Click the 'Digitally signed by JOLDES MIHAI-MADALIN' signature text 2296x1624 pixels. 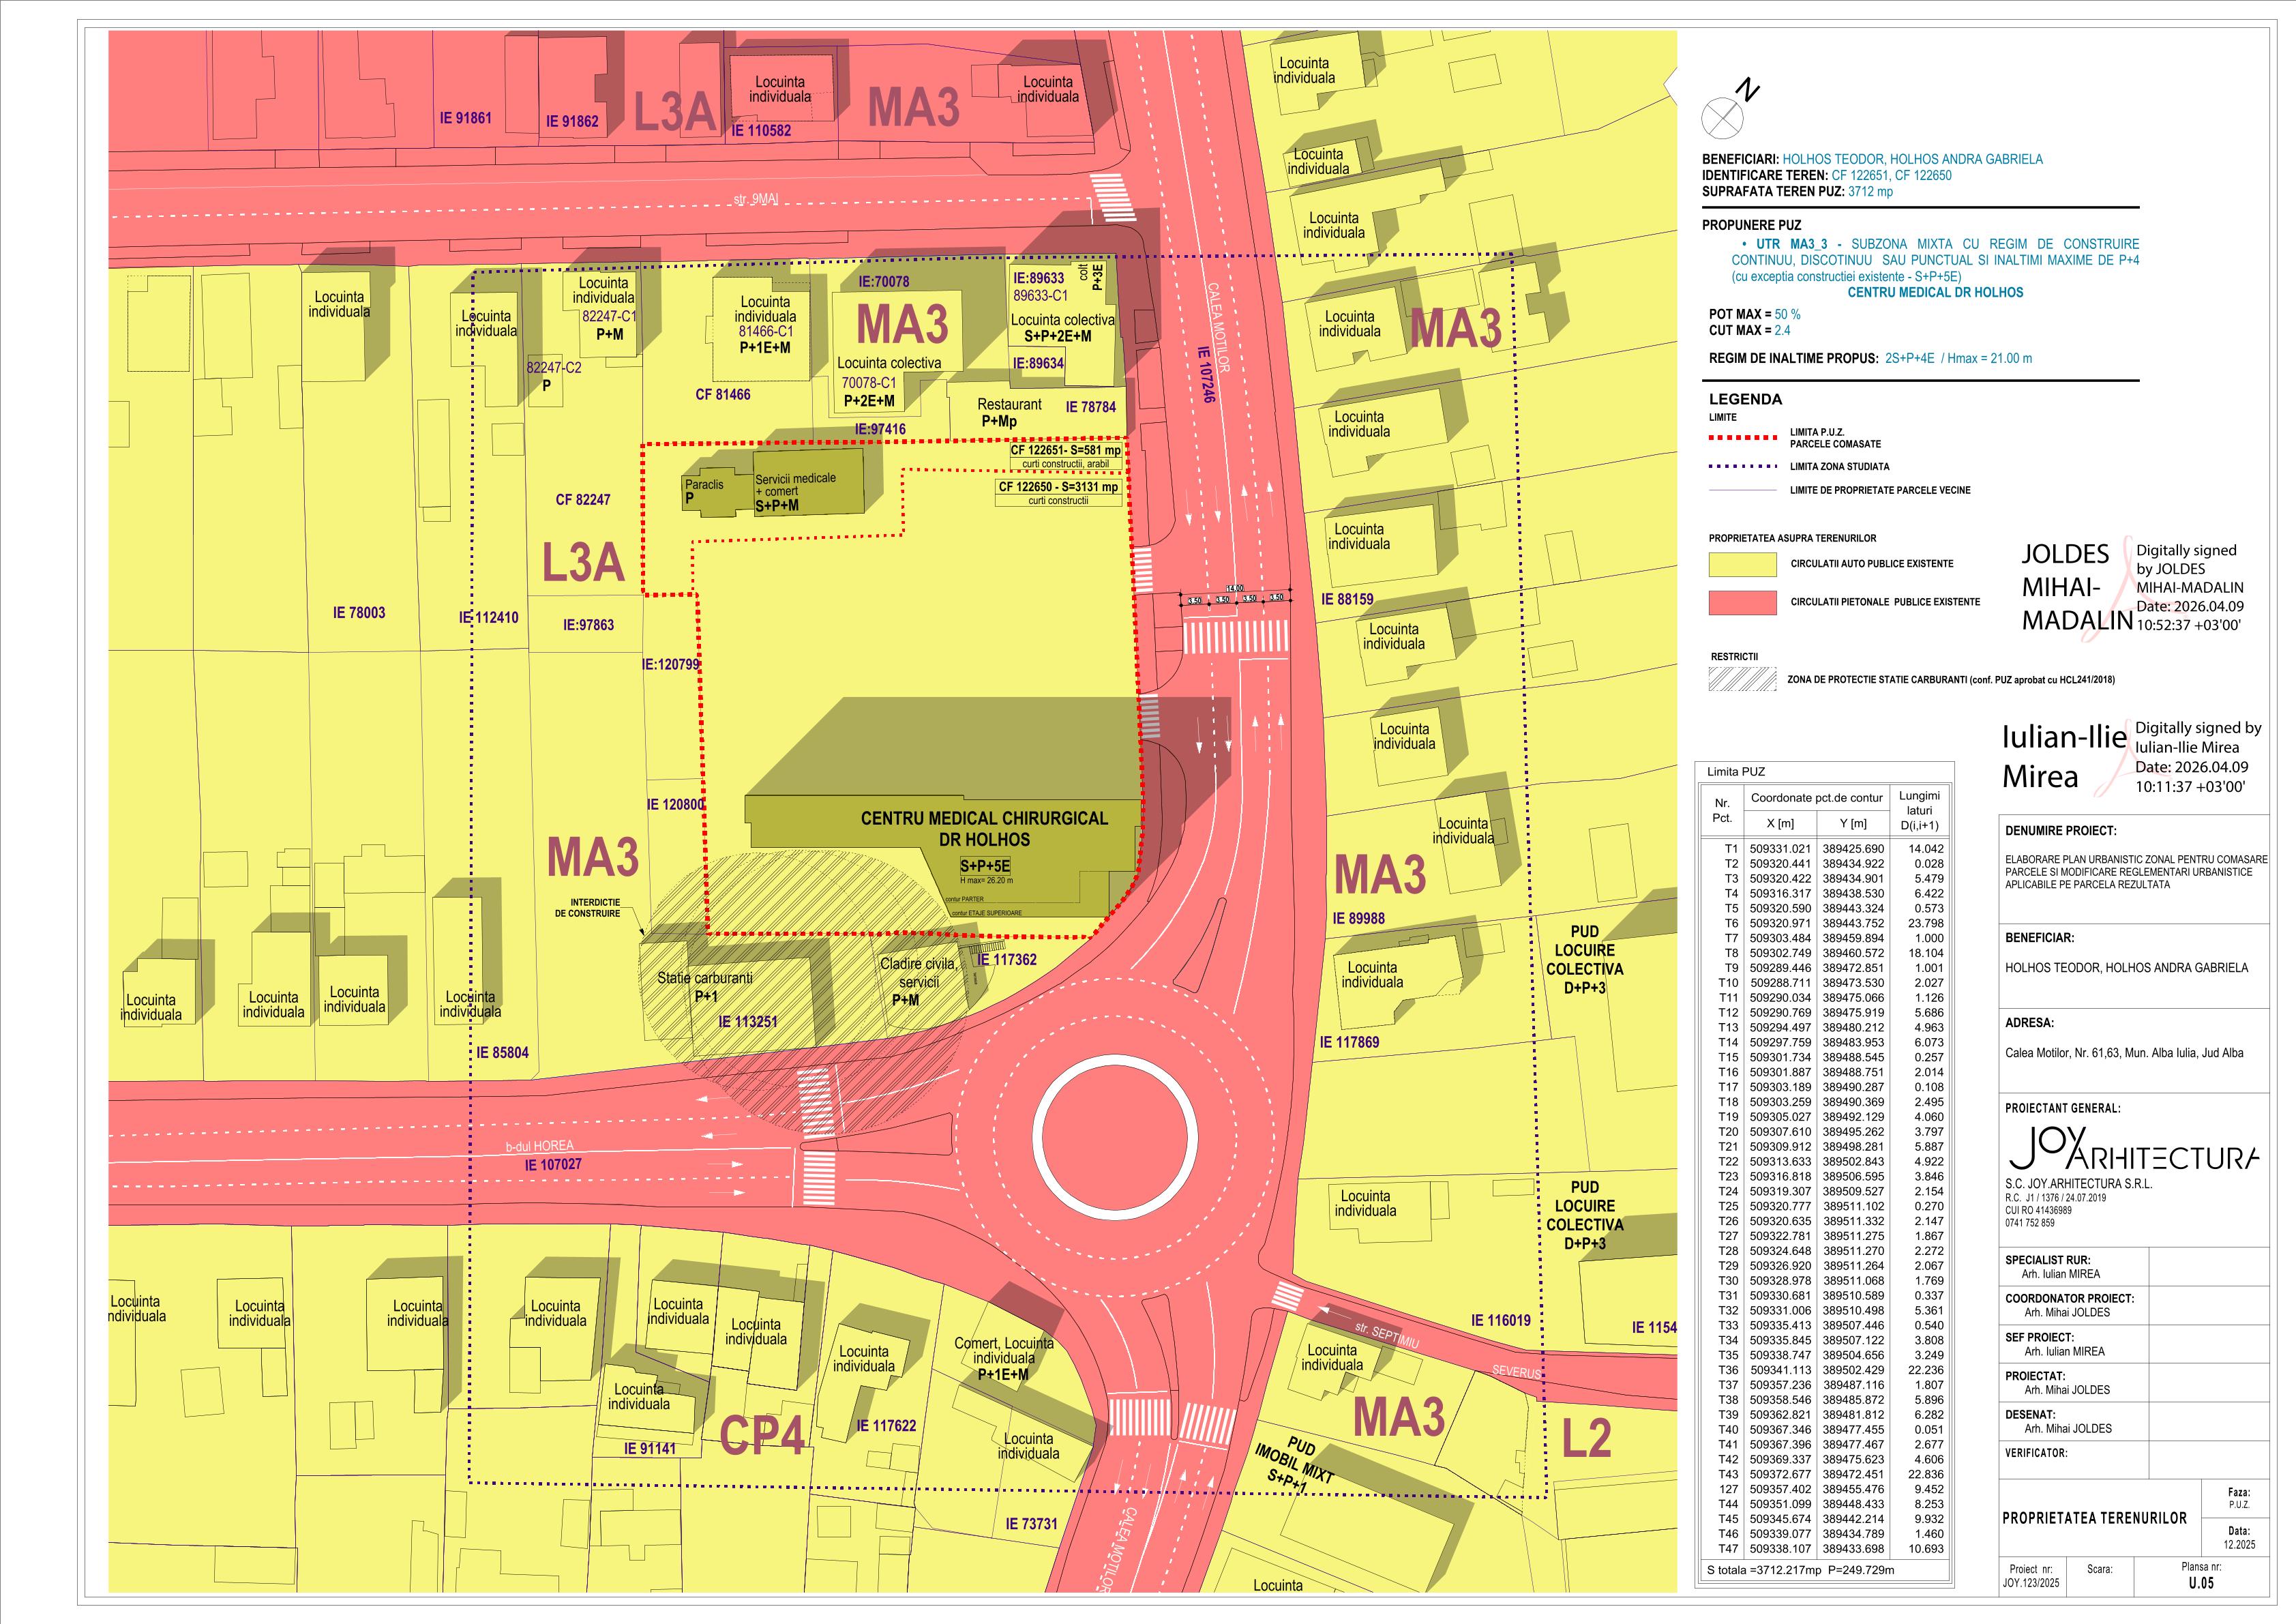[x=2190, y=588]
